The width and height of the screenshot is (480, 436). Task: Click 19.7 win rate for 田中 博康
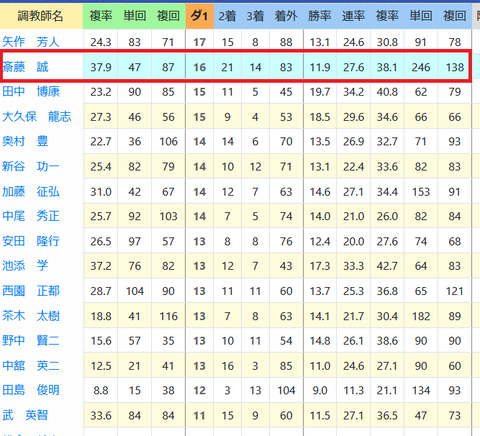(x=320, y=92)
